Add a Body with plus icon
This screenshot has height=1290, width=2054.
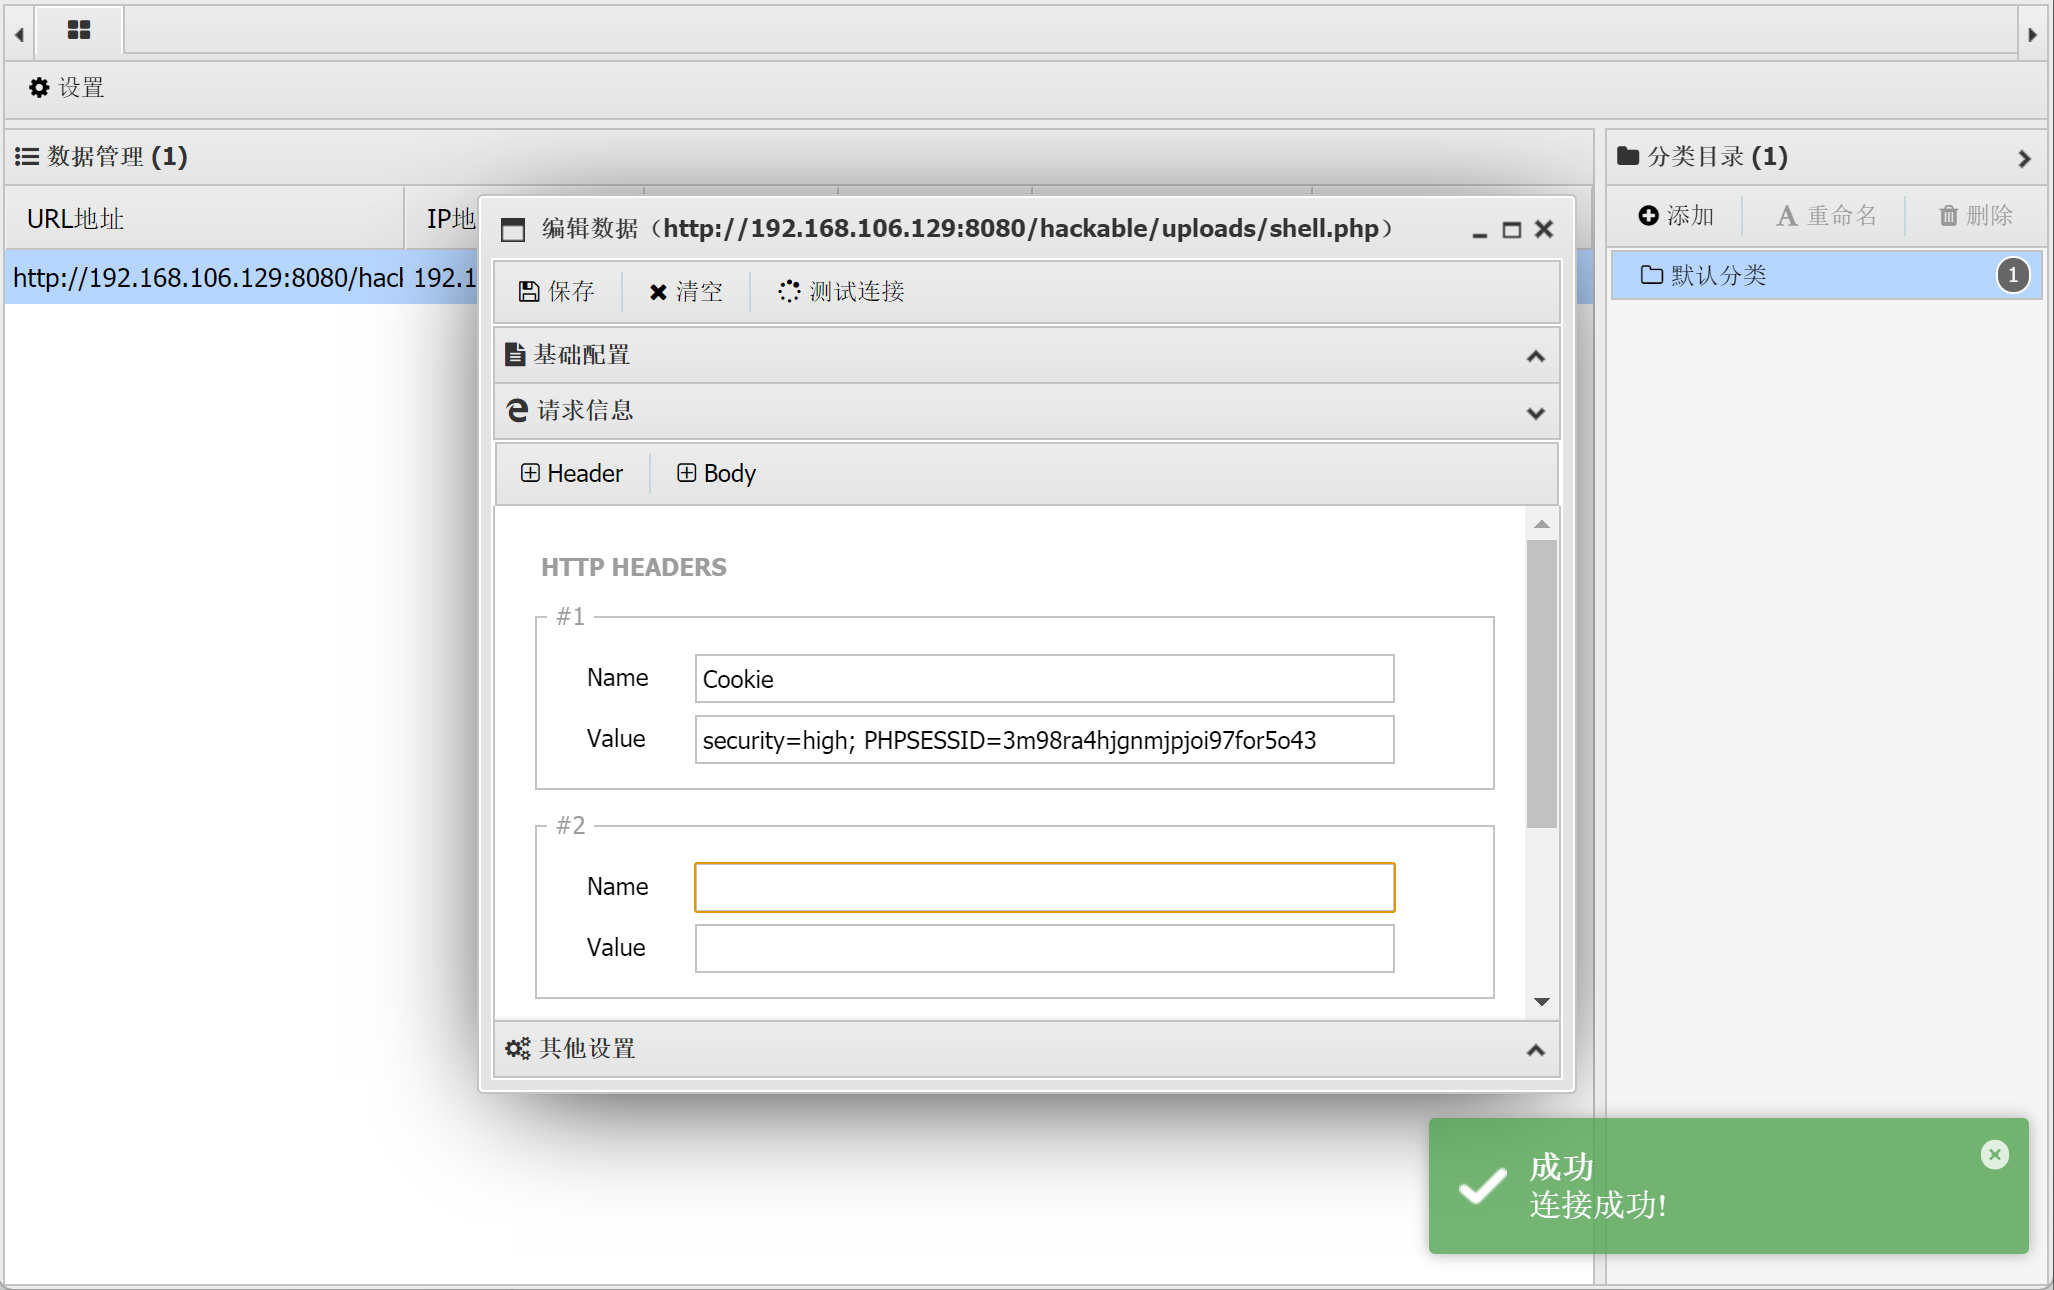(686, 473)
